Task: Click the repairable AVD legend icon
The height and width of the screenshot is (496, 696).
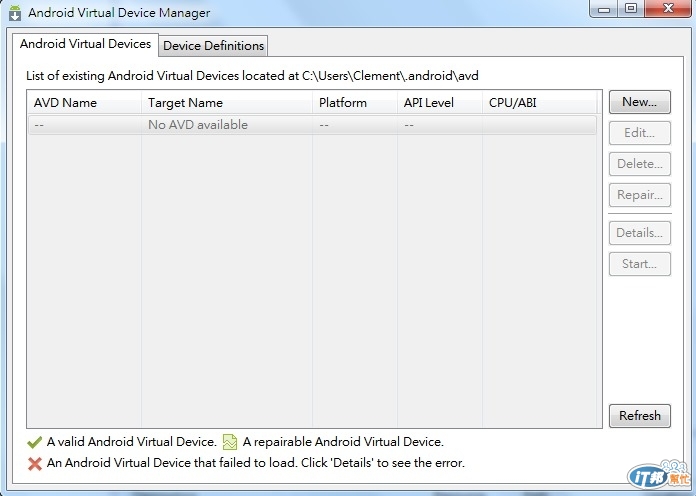Action: click(230, 442)
